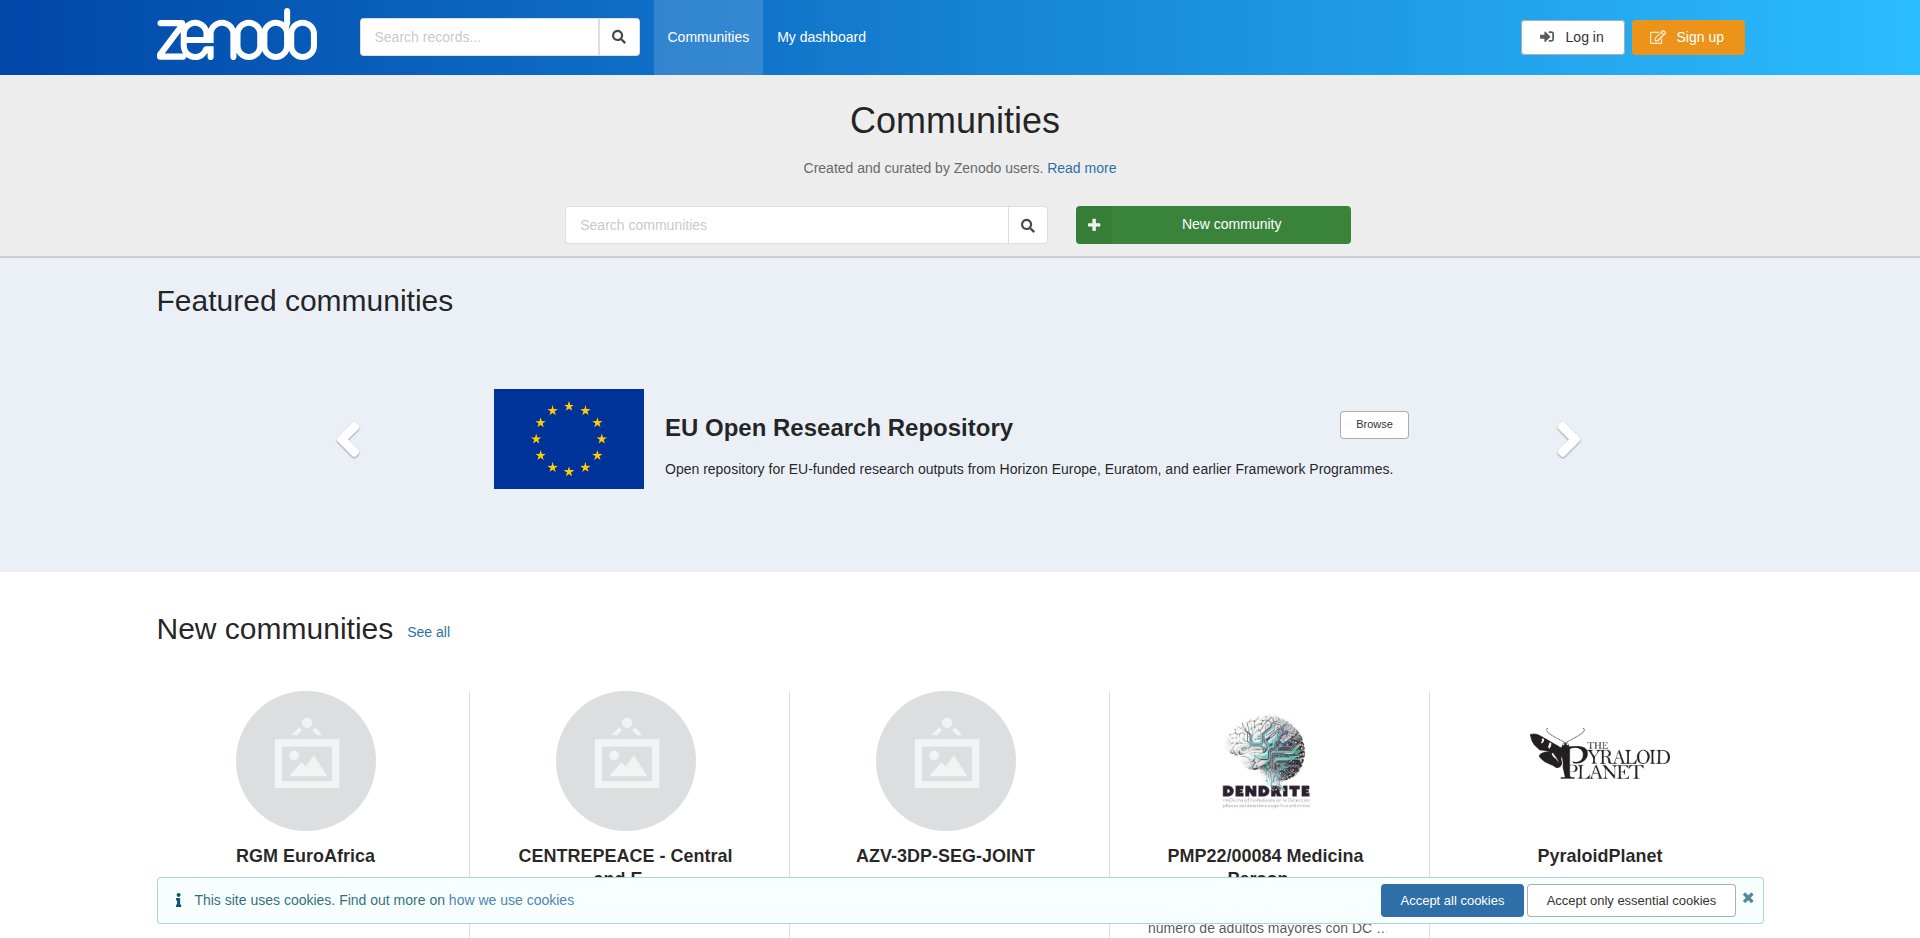Open the RGM EuroAfrica placeholder image
The height and width of the screenshot is (938, 1920).
tap(306, 761)
